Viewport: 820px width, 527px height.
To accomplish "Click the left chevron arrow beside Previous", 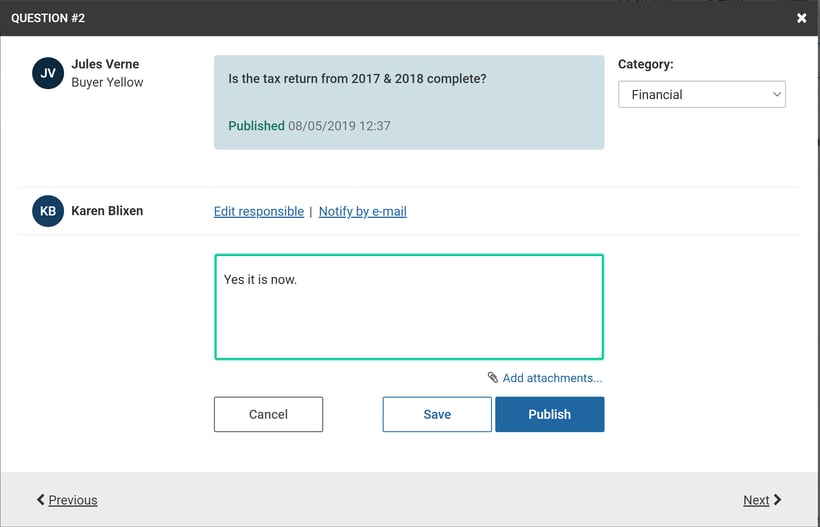I will click(41, 500).
